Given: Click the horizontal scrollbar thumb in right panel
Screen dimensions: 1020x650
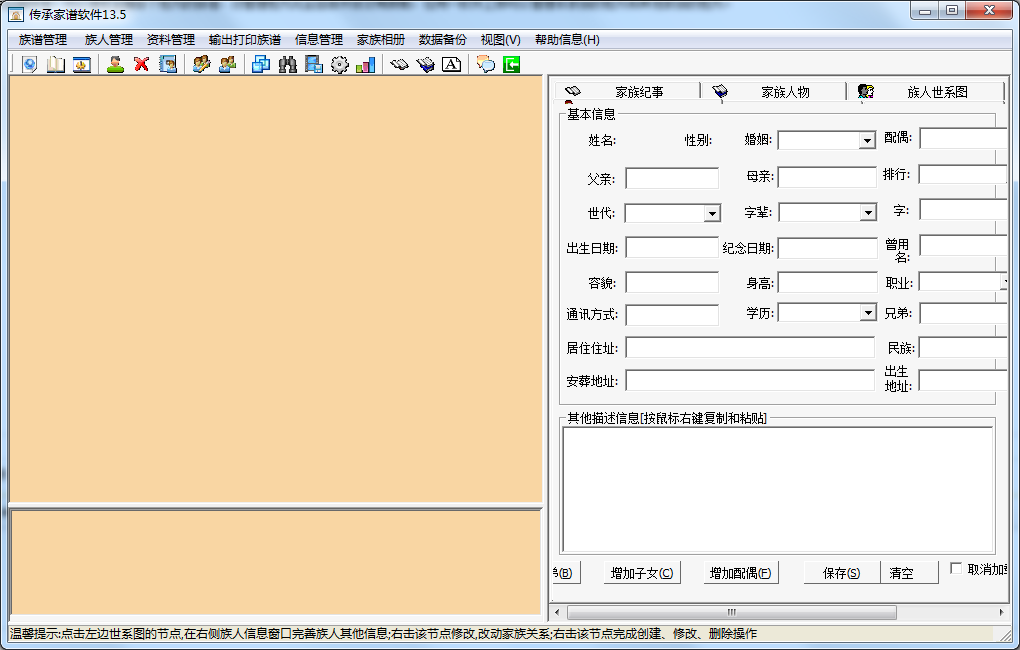Looking at the screenshot, I should (x=731, y=612).
